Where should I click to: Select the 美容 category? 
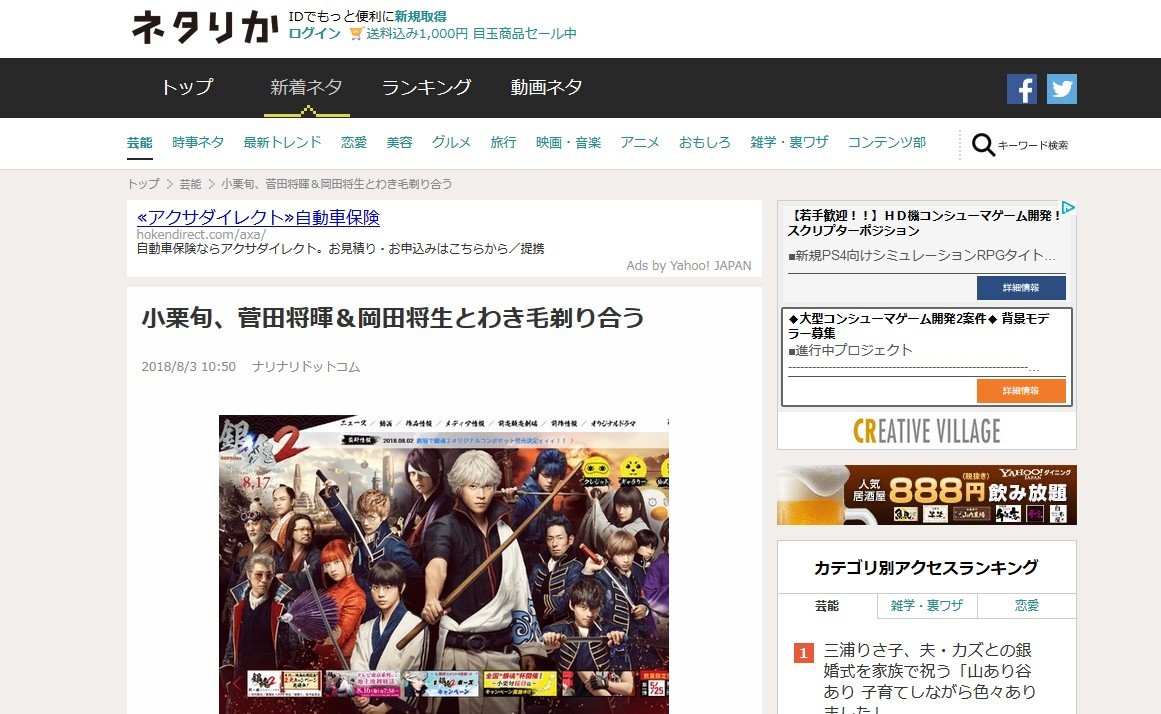399,142
